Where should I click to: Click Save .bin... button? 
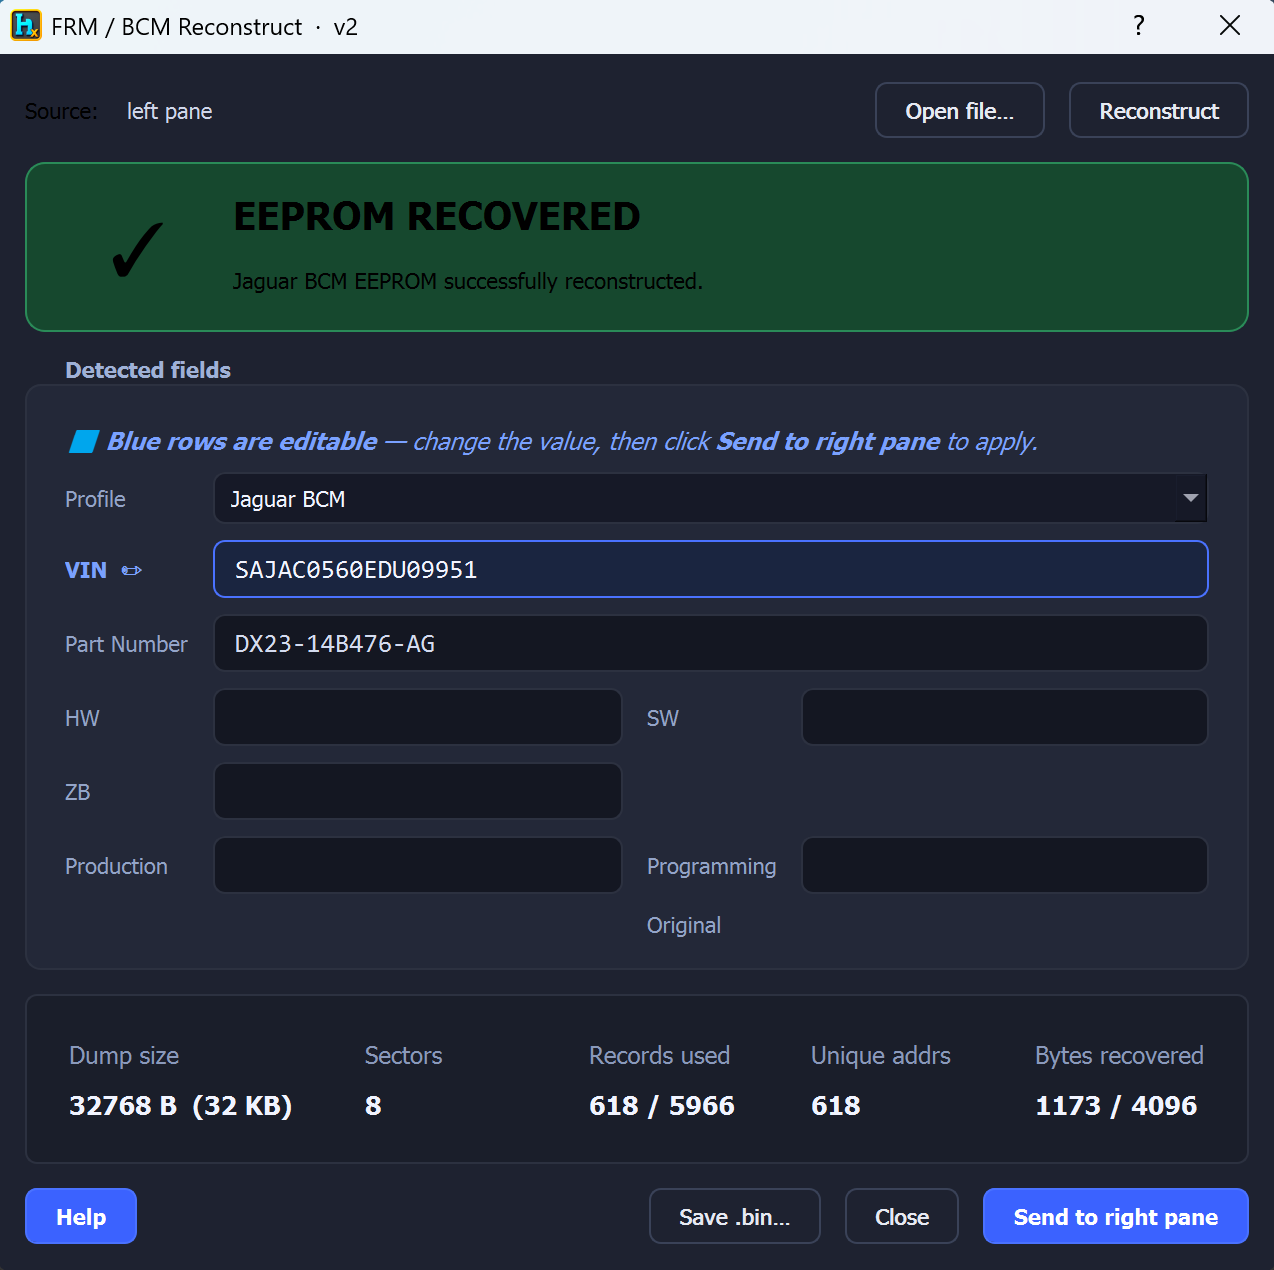click(735, 1216)
